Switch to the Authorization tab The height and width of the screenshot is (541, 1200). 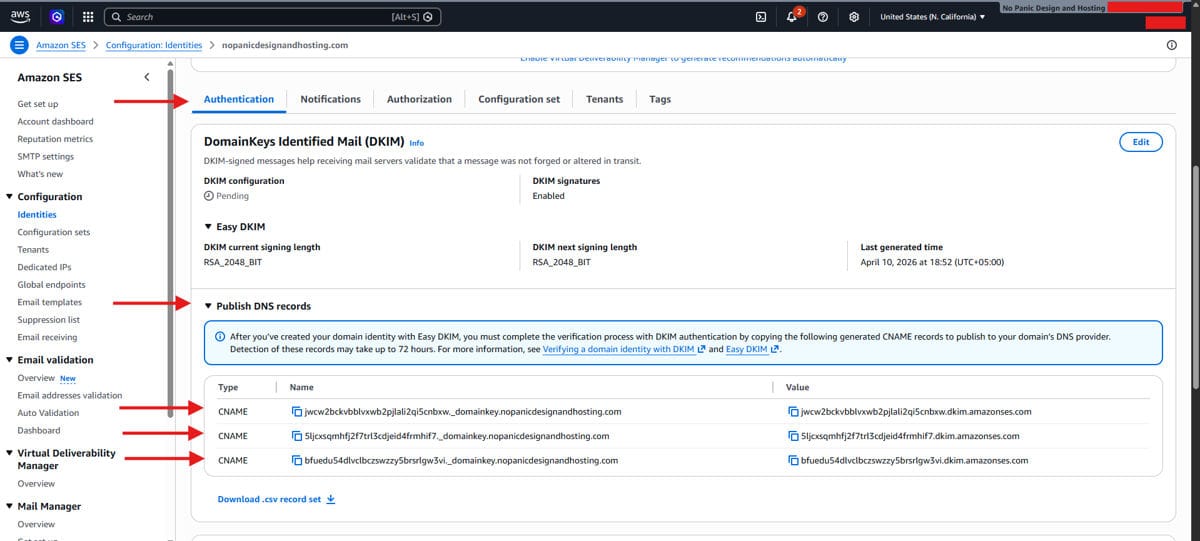[419, 99]
